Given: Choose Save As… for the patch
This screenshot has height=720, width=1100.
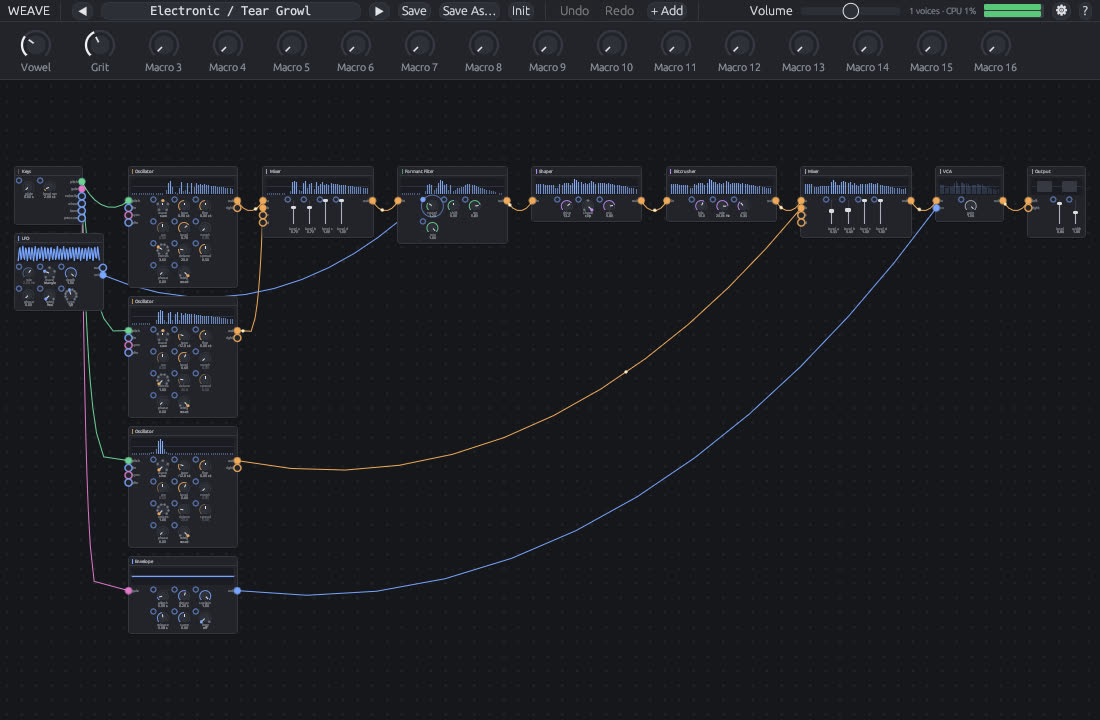Looking at the screenshot, I should [x=469, y=11].
